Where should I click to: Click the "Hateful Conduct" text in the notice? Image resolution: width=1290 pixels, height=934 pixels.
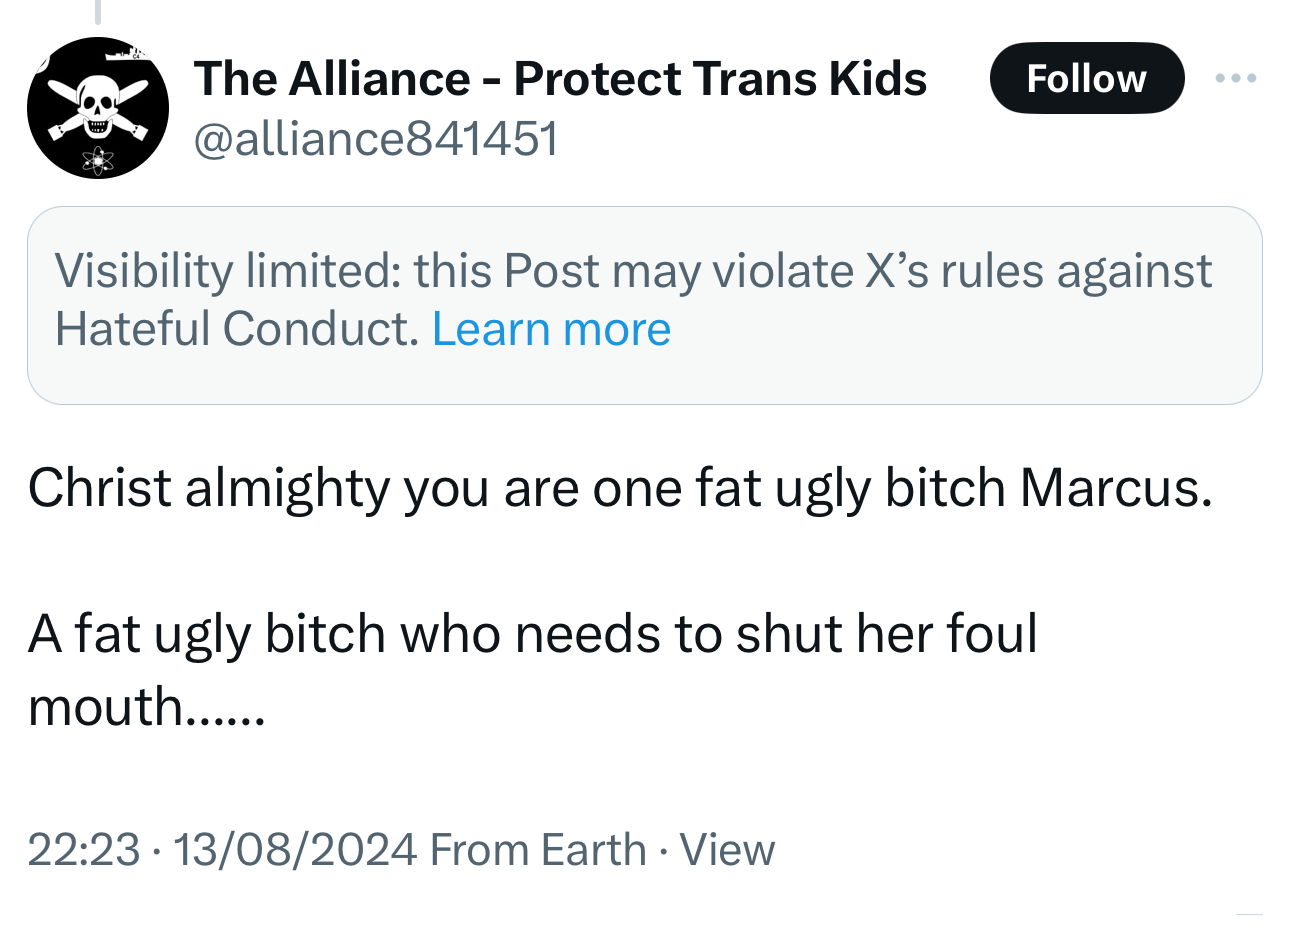pos(237,329)
